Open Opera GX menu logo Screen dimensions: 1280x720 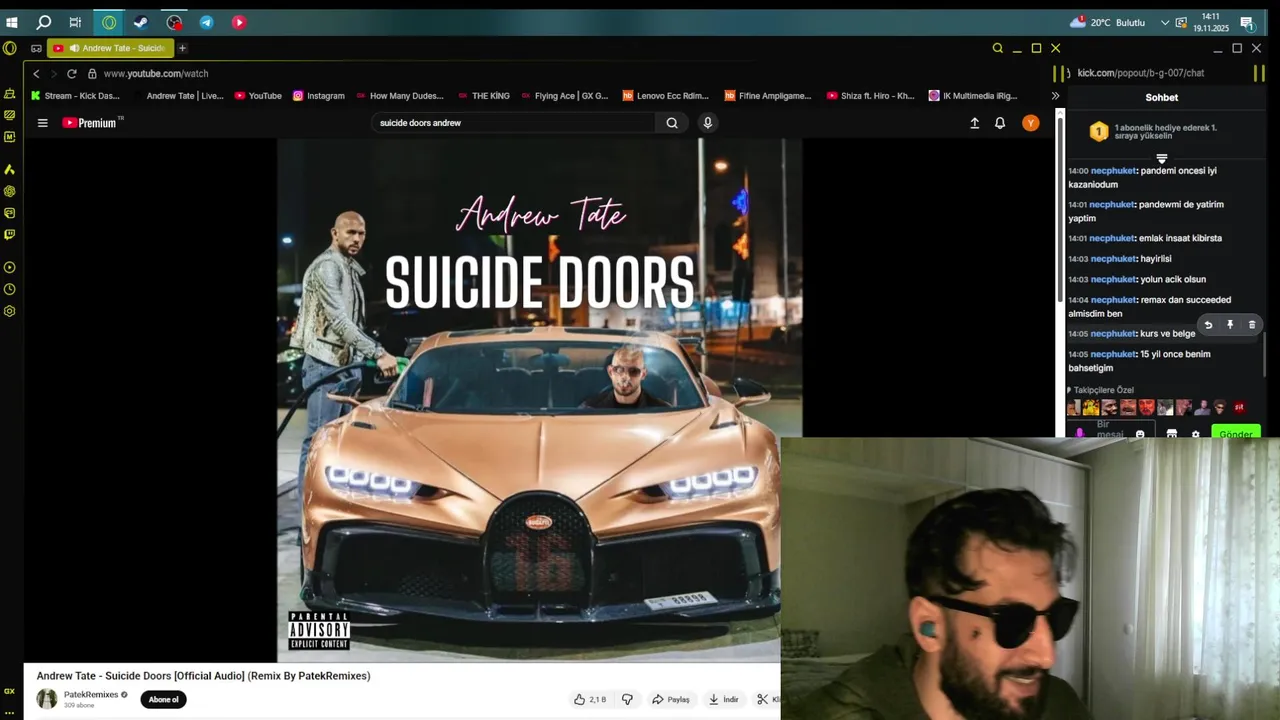(9, 48)
